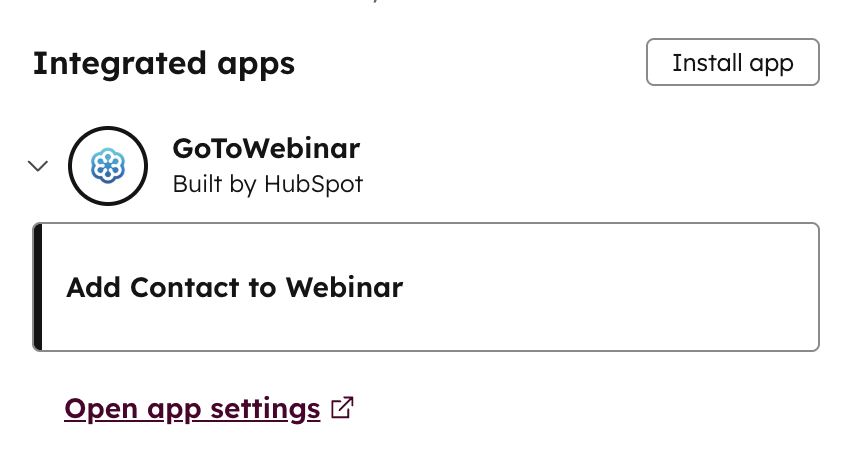Click the black accent bar on the action card
The height and width of the screenshot is (470, 850).
pyautogui.click(x=37, y=288)
